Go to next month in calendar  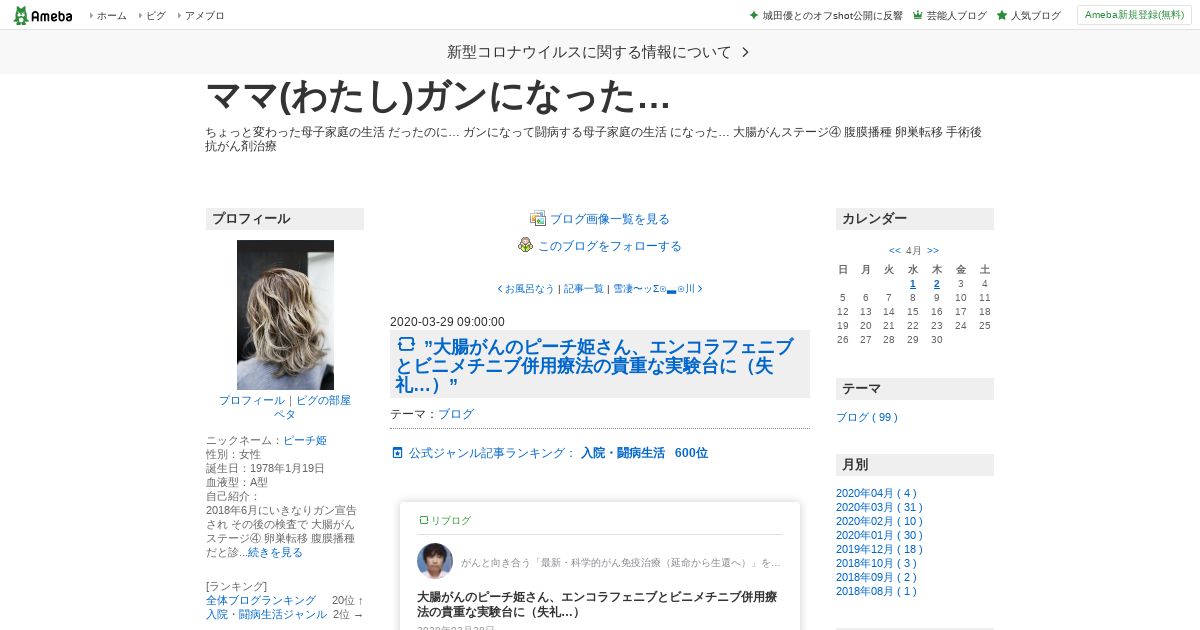[x=933, y=251]
